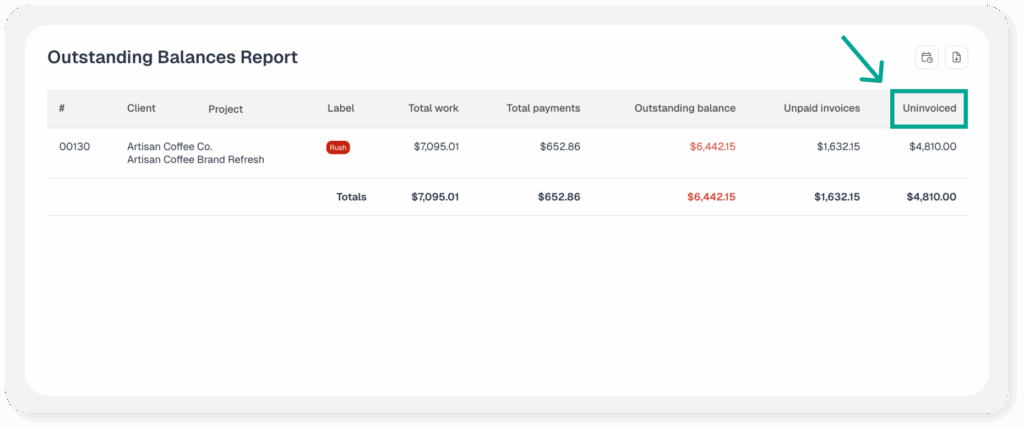Open project number 00130
This screenshot has width=1024, height=429.
coord(74,147)
